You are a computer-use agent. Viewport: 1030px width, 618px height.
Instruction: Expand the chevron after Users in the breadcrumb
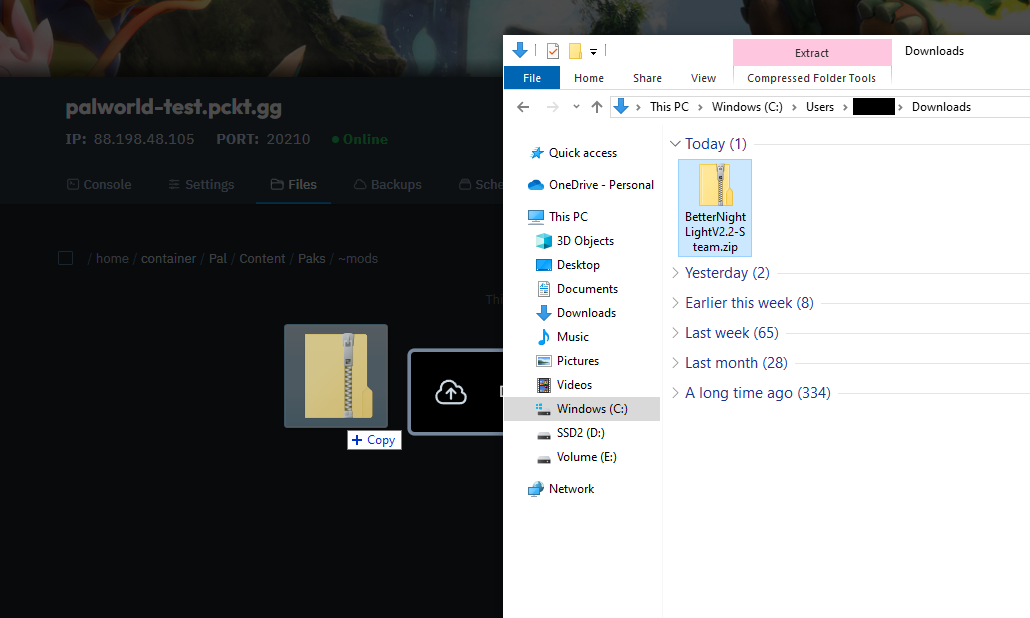845,107
